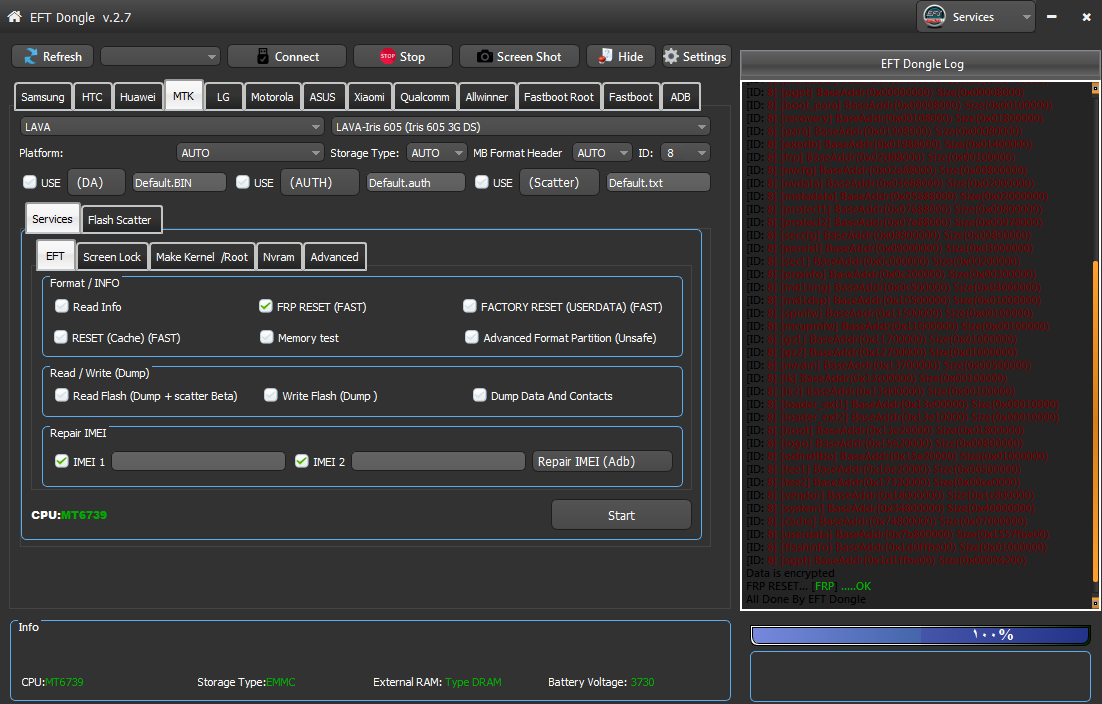
Task: Check Advanced Format Partition (Unsafe)
Action: (x=472, y=337)
